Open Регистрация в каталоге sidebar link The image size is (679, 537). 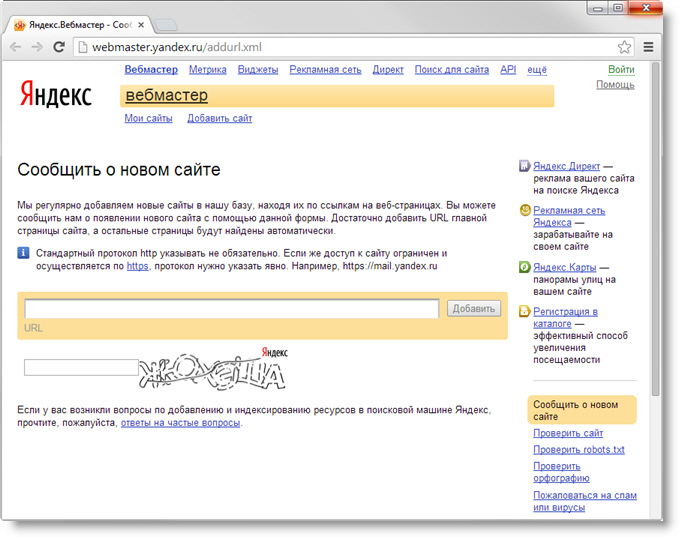coord(565,317)
